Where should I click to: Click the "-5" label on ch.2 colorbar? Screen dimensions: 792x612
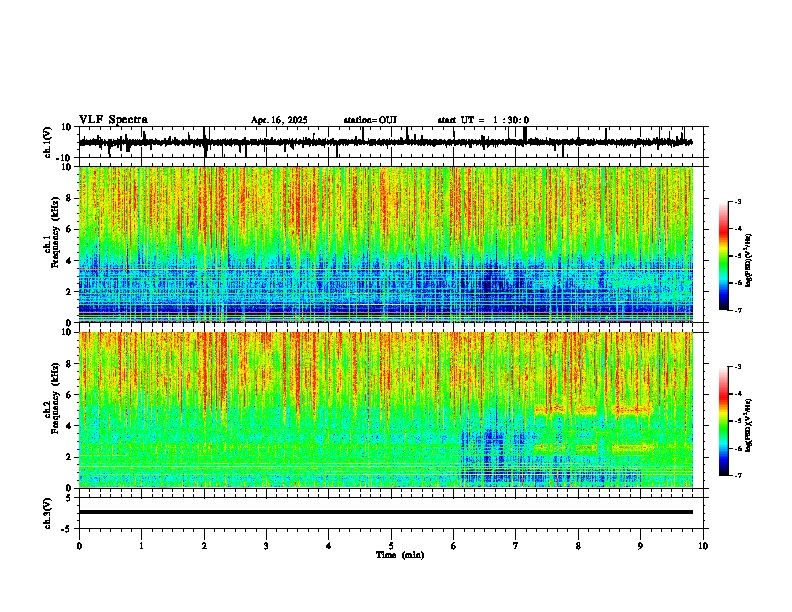pos(737,421)
